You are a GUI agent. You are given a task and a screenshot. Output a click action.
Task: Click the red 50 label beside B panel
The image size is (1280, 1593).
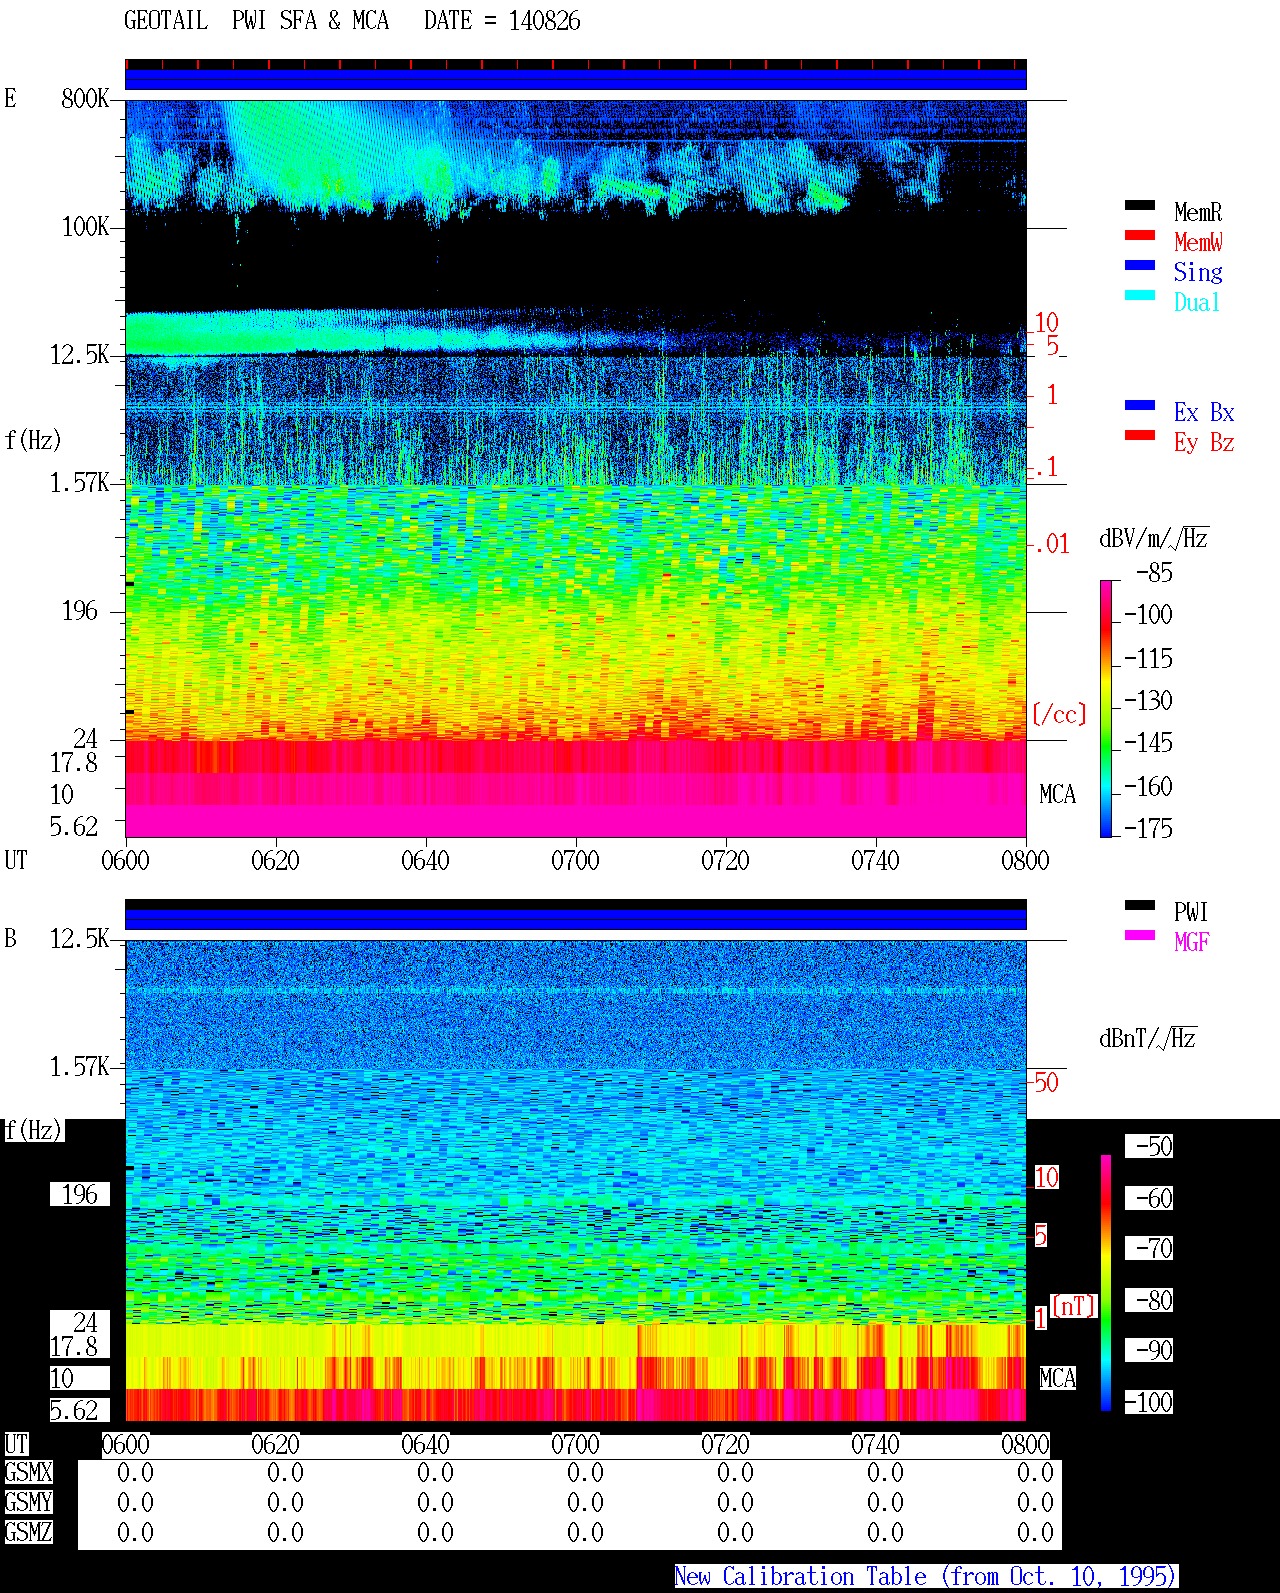point(1046,1083)
